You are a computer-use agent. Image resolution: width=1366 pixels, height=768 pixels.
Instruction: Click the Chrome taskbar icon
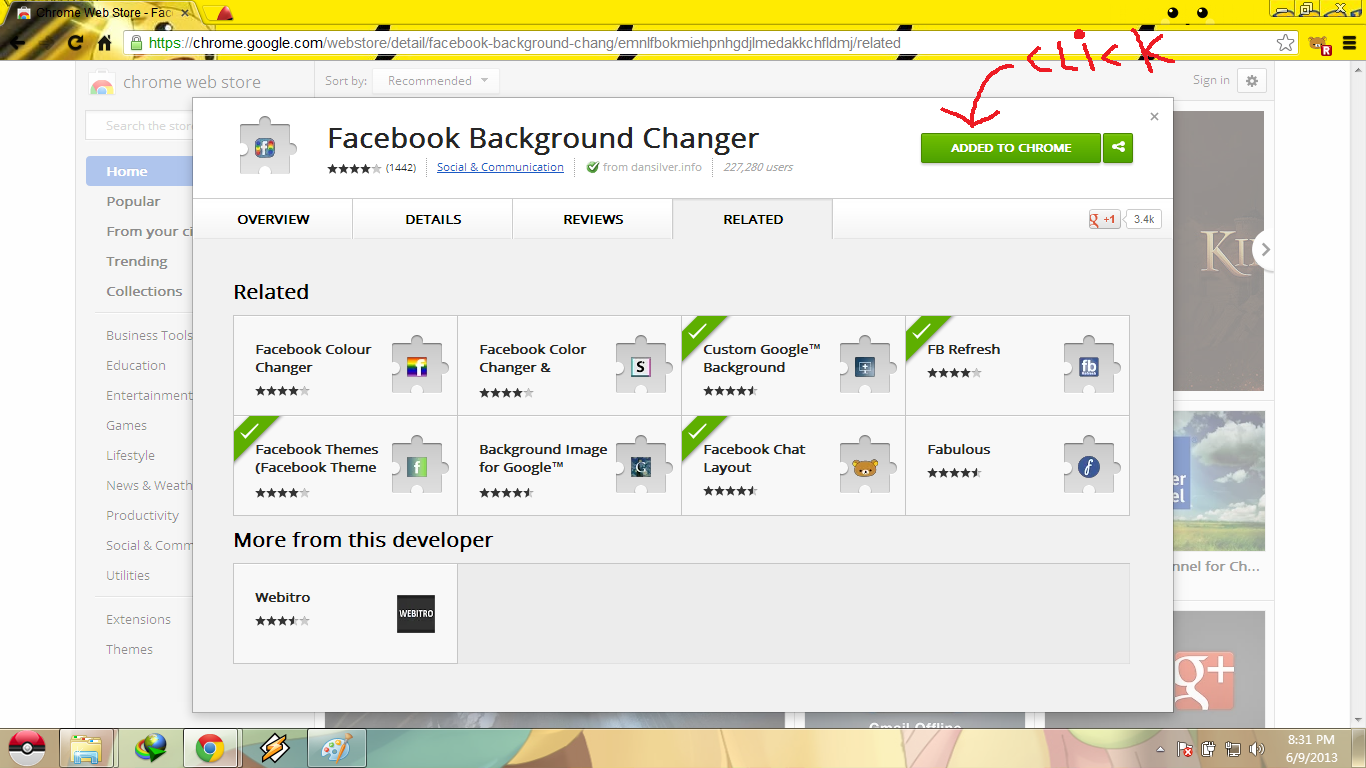click(x=209, y=748)
